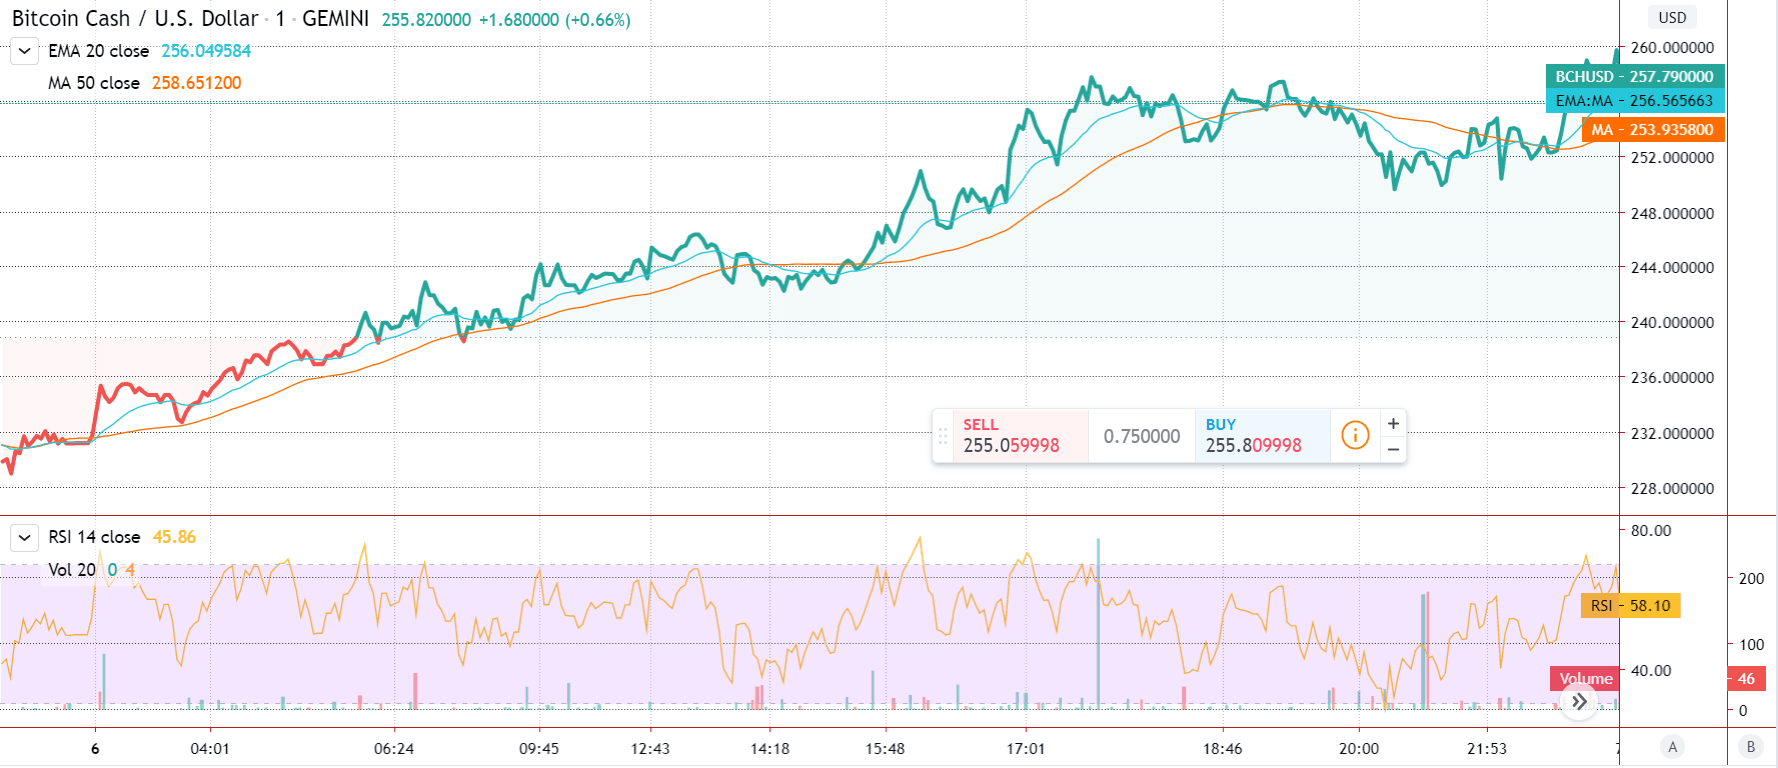1778x768 pixels.
Task: Grab the order panel drag handle
Action: coord(942,436)
